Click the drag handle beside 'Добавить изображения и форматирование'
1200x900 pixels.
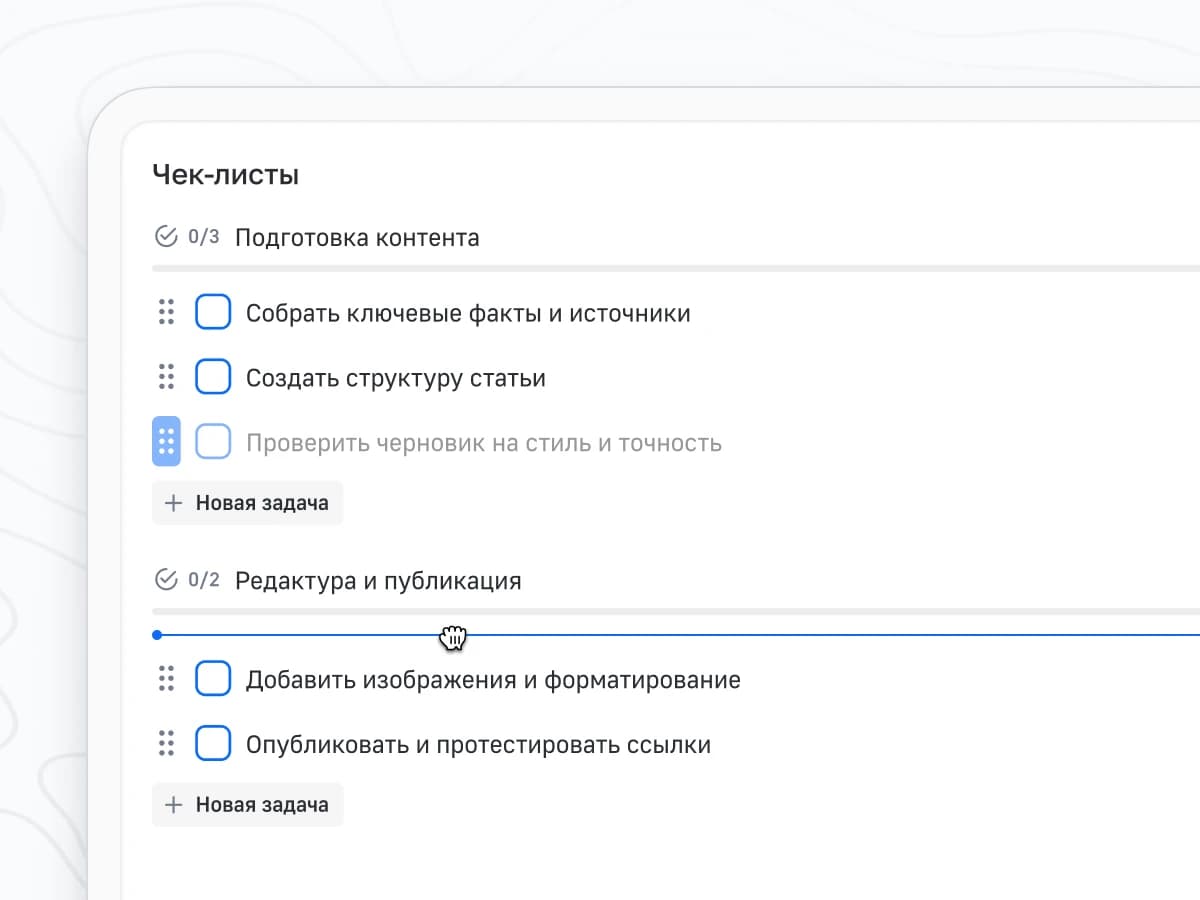pyautogui.click(x=167, y=679)
